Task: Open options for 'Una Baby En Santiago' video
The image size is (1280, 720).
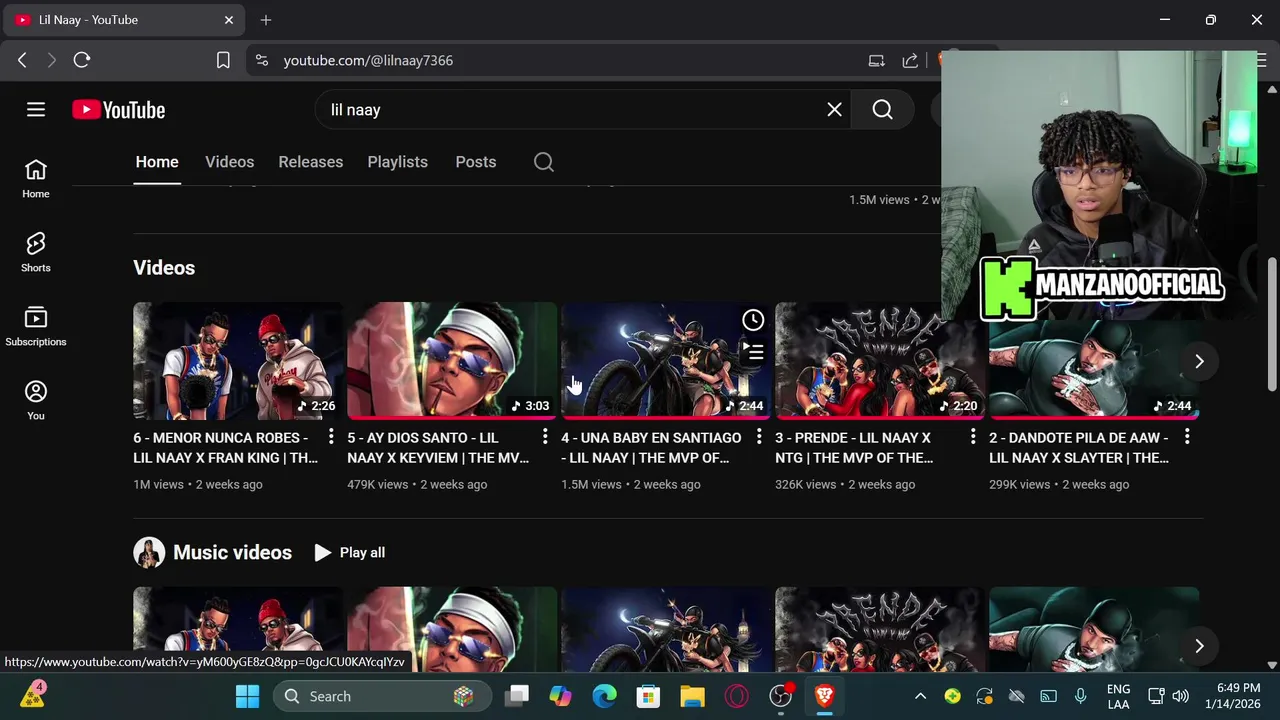Action: pos(758,437)
